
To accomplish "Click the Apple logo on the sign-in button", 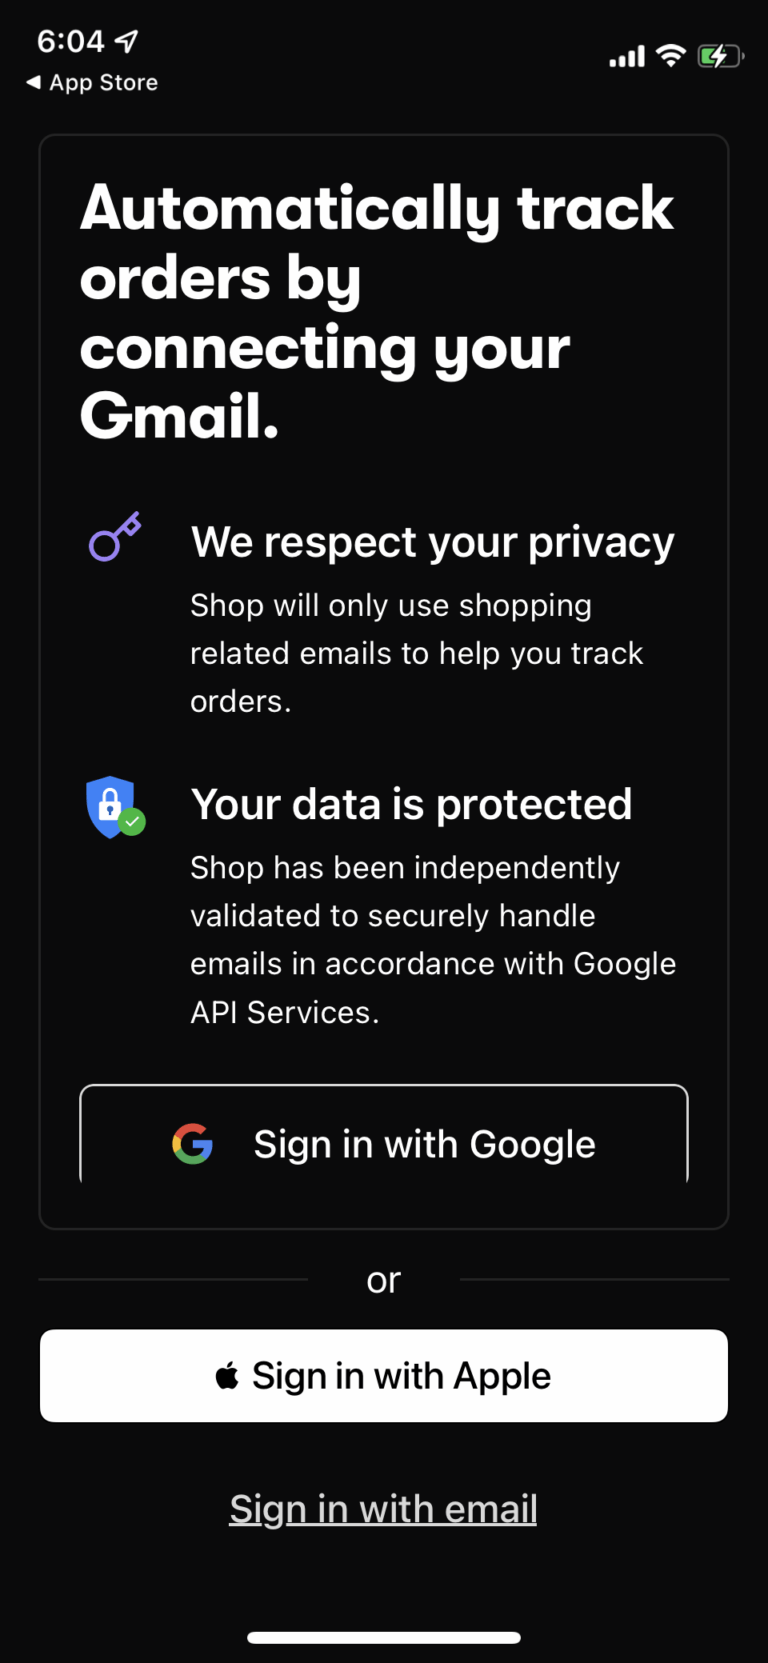I will [228, 1375].
